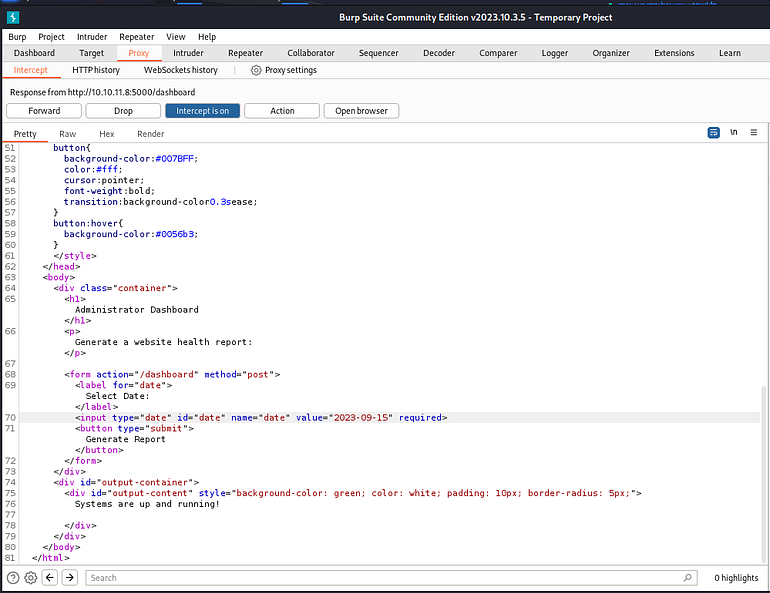Open search settings gear icon
Viewport: 770px width, 593px height.
coord(30,578)
